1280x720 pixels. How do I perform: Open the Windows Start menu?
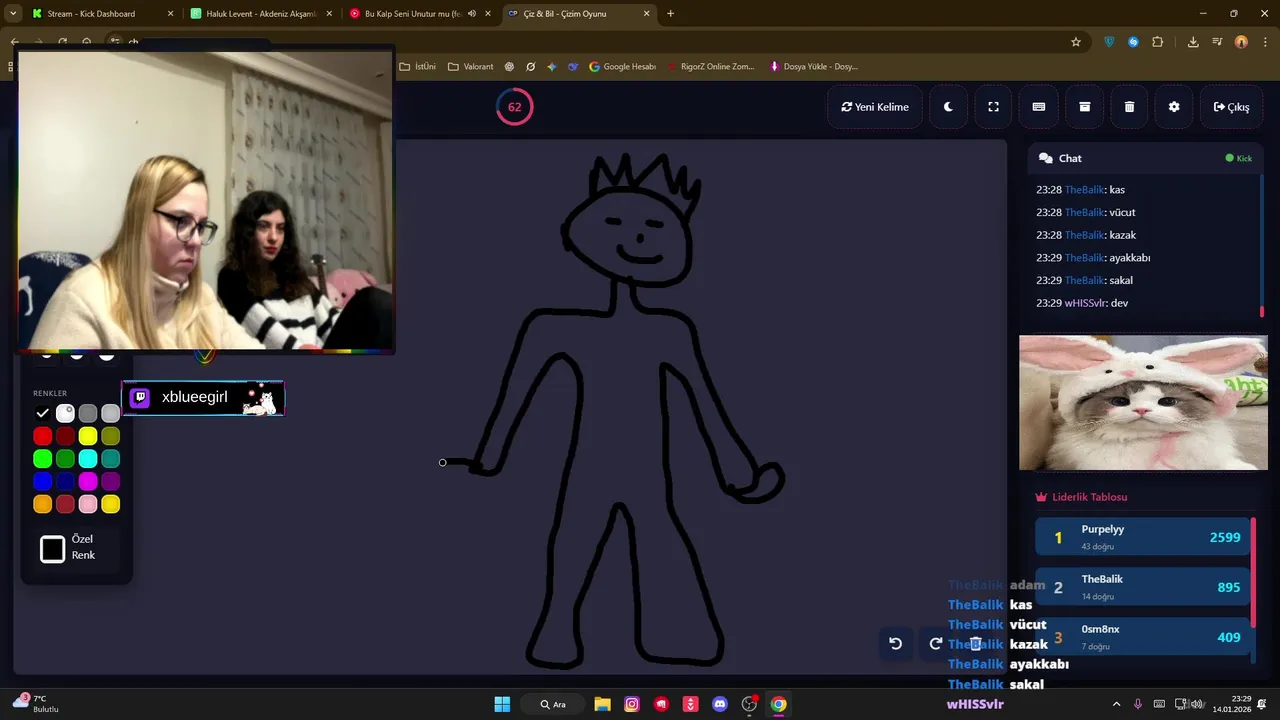(x=502, y=704)
